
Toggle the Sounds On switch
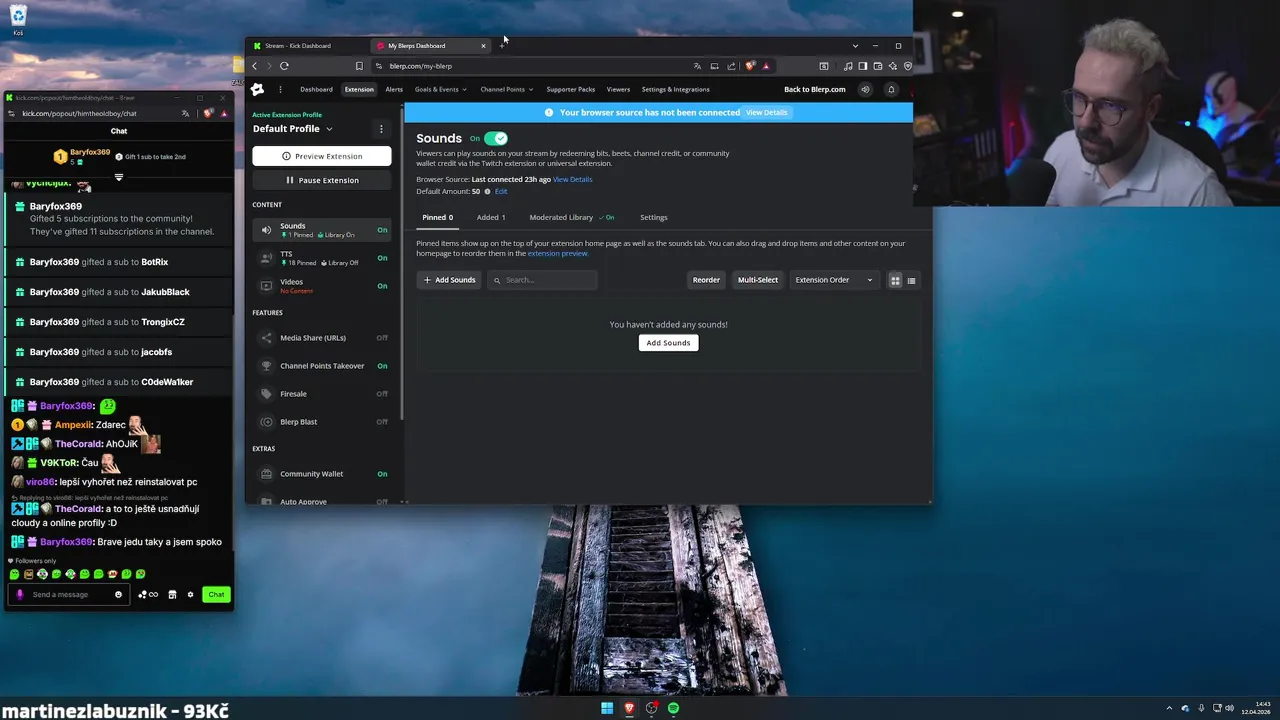[496, 138]
